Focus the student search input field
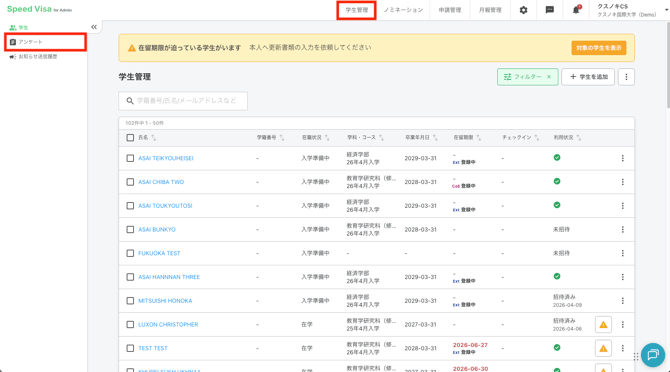The image size is (670, 372). 183,101
